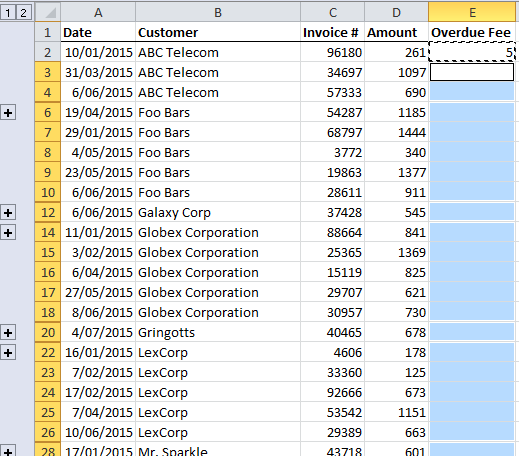
Task: Click invoice number 3772
Action: tap(332, 152)
